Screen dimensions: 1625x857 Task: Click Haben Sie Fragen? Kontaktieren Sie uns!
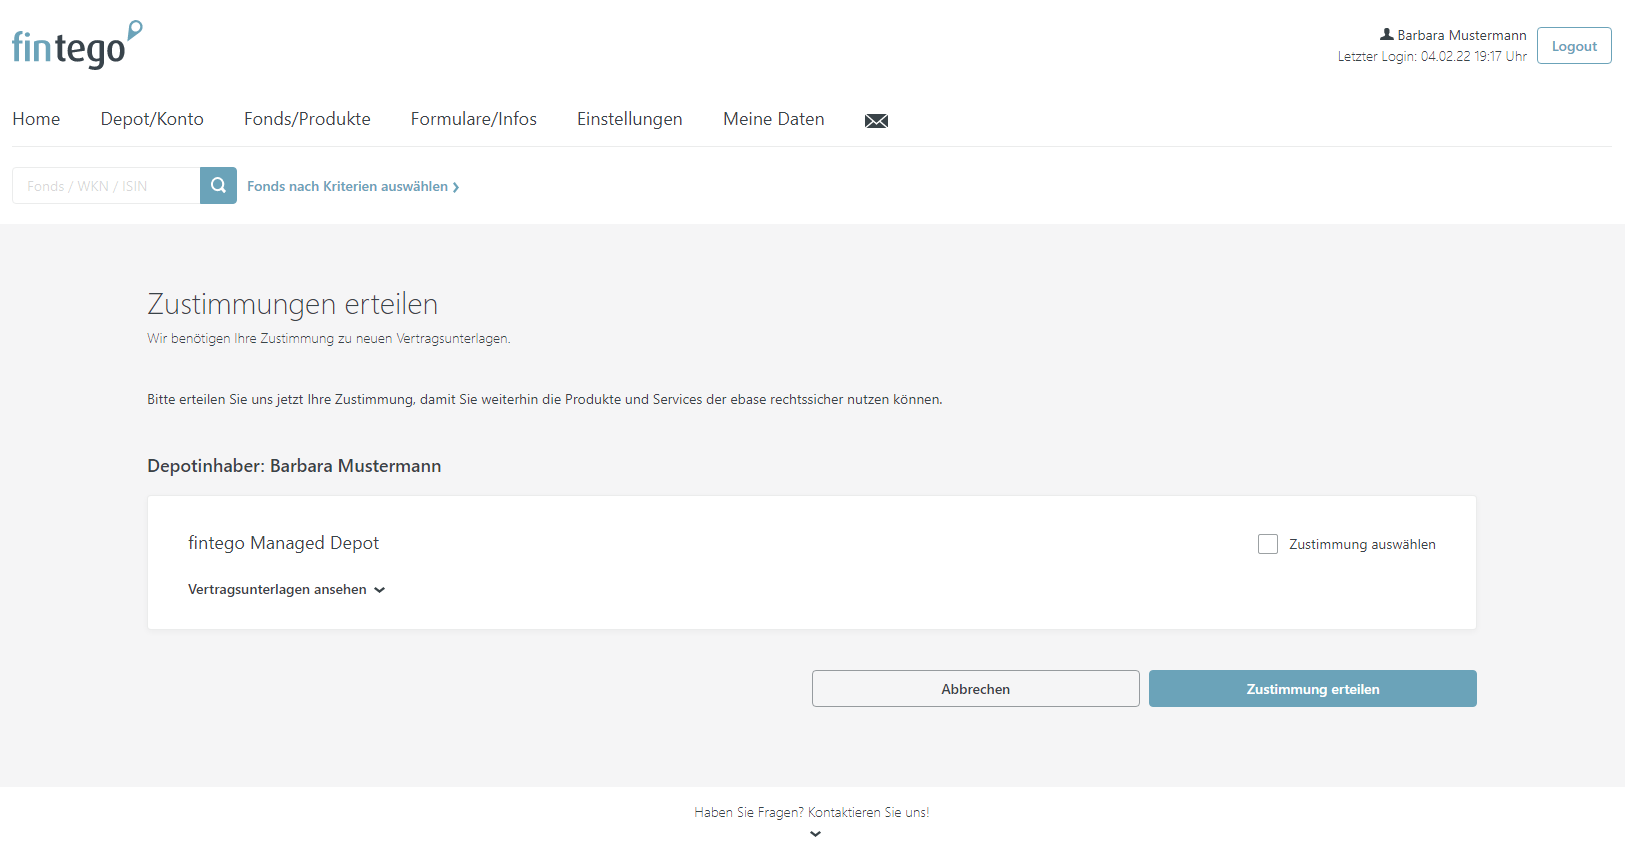[811, 812]
